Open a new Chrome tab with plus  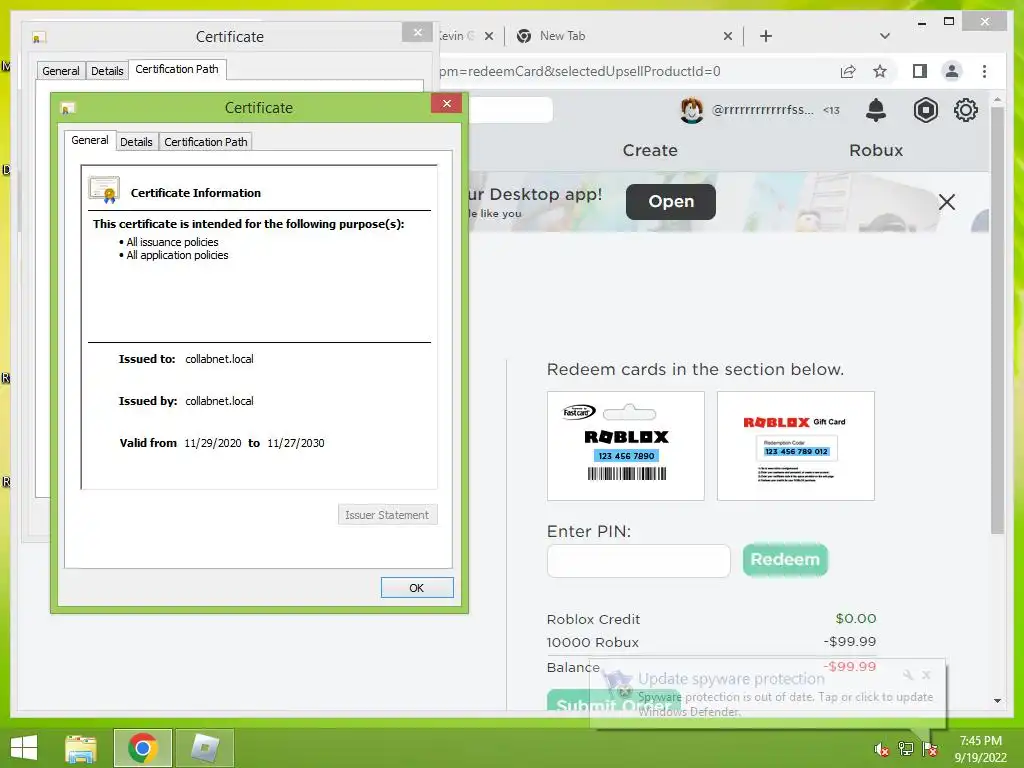[x=766, y=36]
